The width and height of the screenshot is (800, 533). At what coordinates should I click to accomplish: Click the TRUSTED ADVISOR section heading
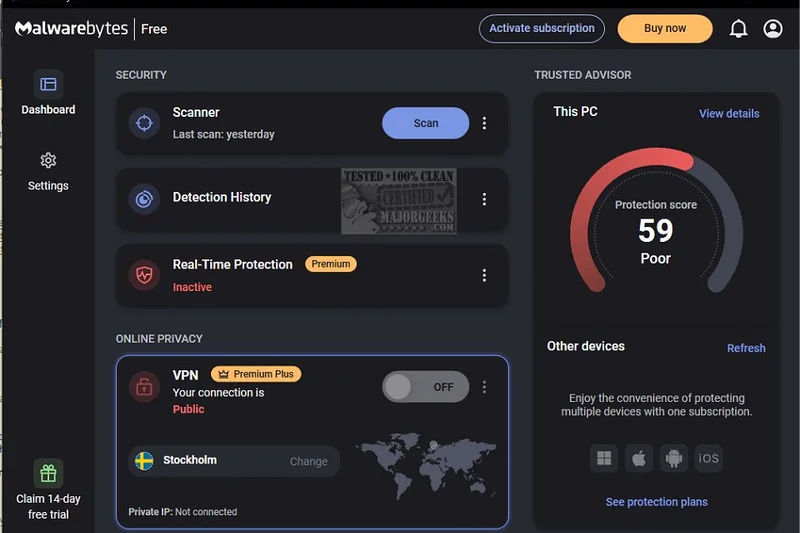(x=583, y=75)
